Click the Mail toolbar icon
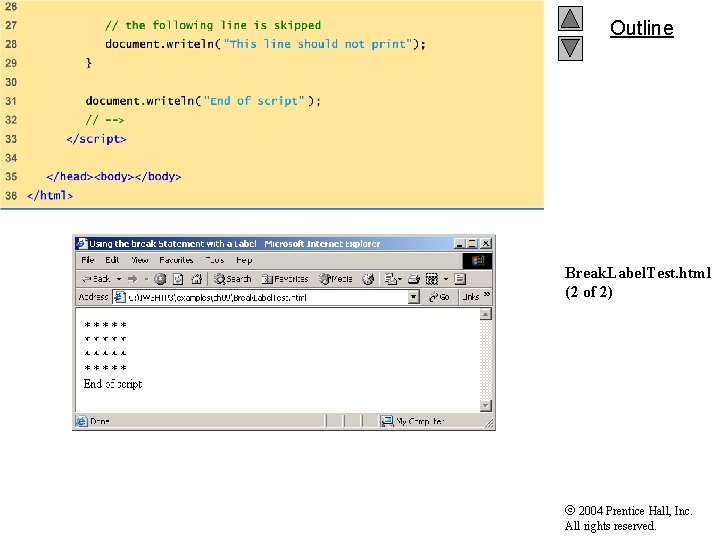Viewport: 720px width, 540px height. tap(391, 279)
